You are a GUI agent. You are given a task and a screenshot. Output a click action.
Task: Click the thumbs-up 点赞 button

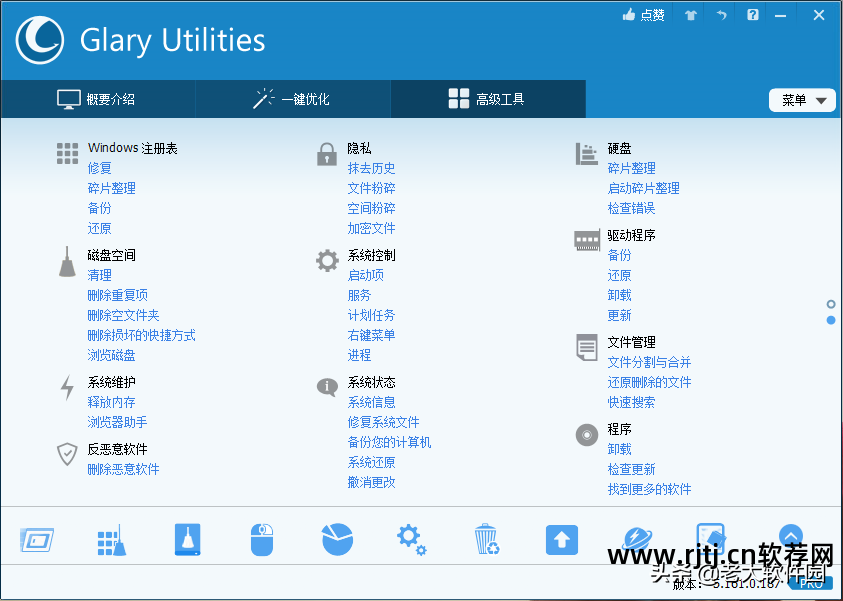coord(643,15)
